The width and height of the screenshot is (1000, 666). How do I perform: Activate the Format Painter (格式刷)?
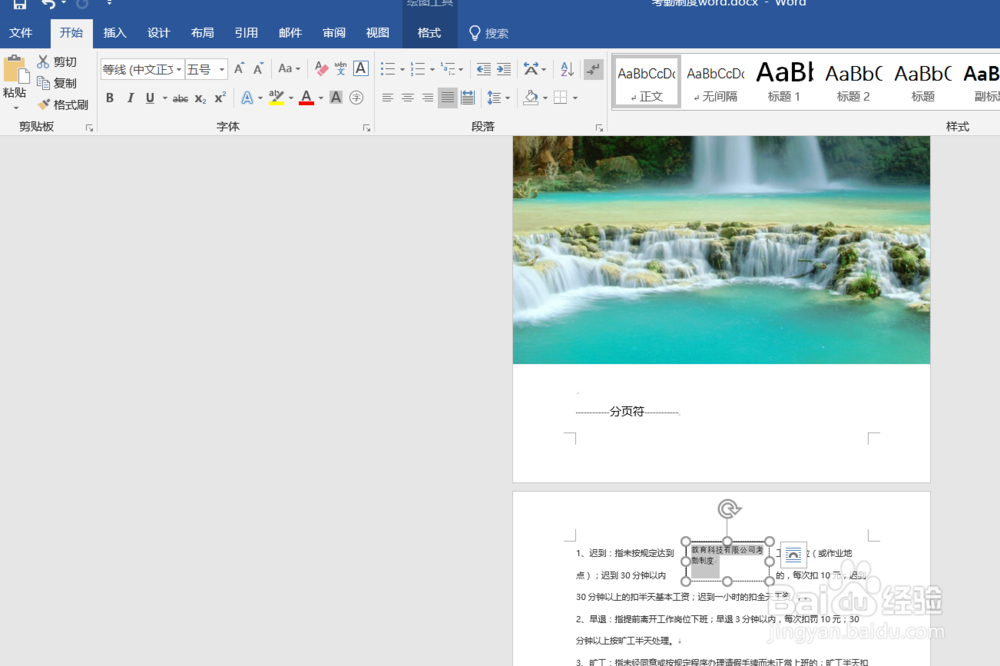click(62, 104)
